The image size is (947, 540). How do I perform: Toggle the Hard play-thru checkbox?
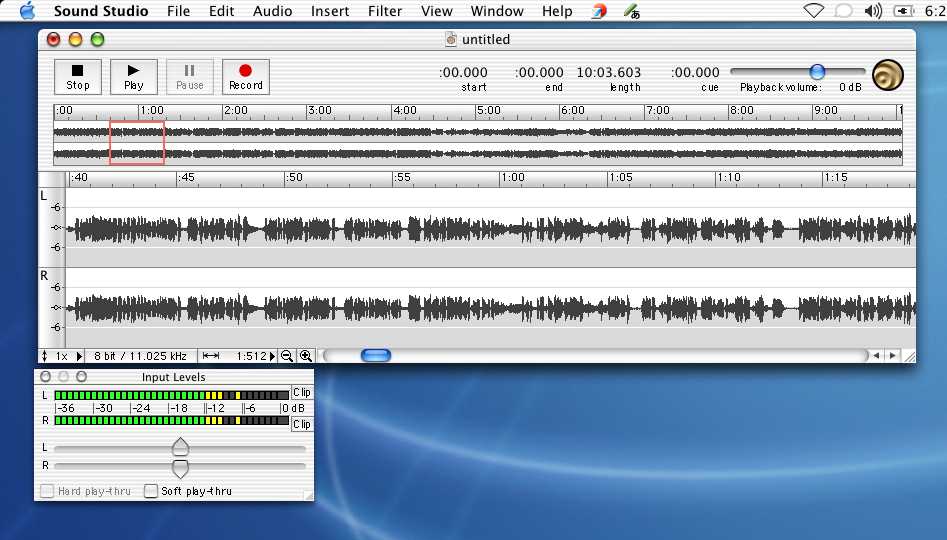coord(47,491)
